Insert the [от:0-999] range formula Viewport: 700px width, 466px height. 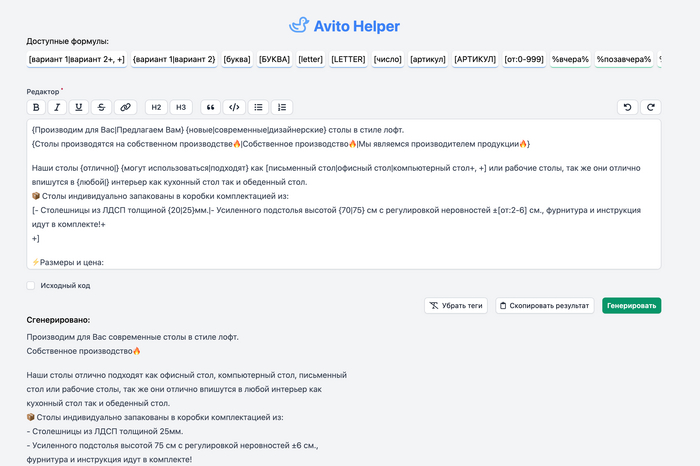tap(524, 59)
